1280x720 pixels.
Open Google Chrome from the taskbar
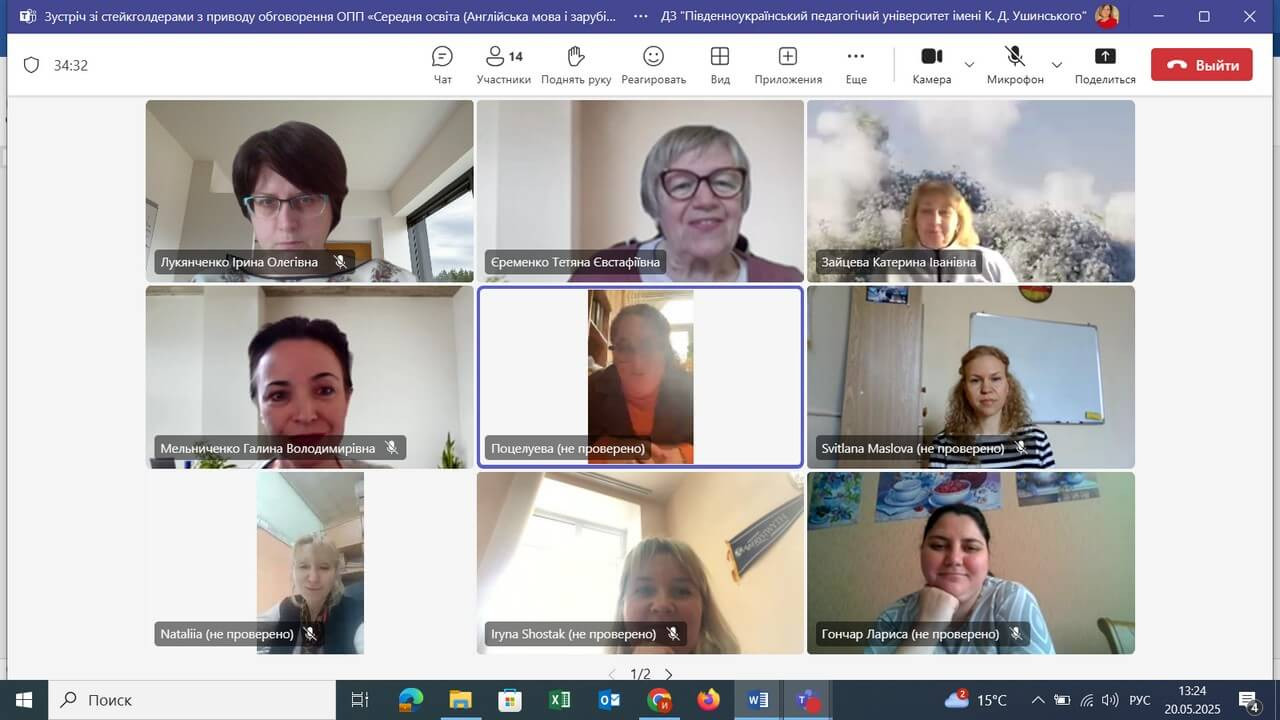click(659, 700)
